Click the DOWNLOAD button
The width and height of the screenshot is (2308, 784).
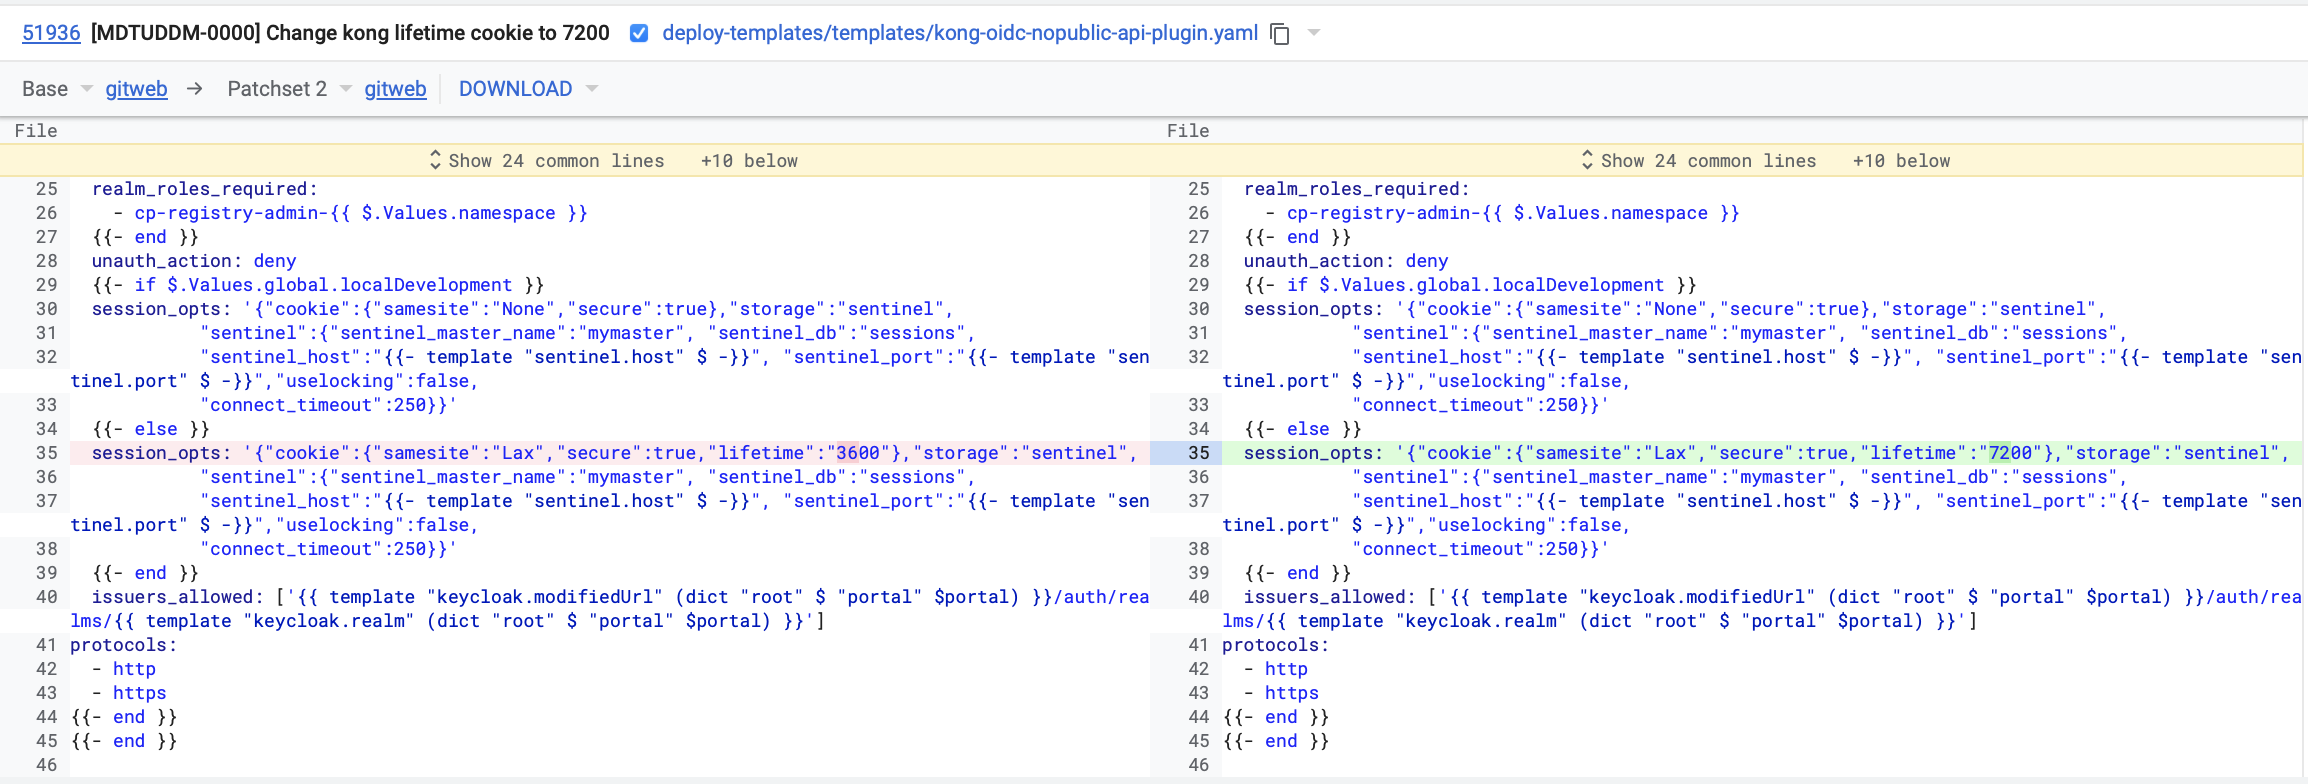[x=515, y=89]
